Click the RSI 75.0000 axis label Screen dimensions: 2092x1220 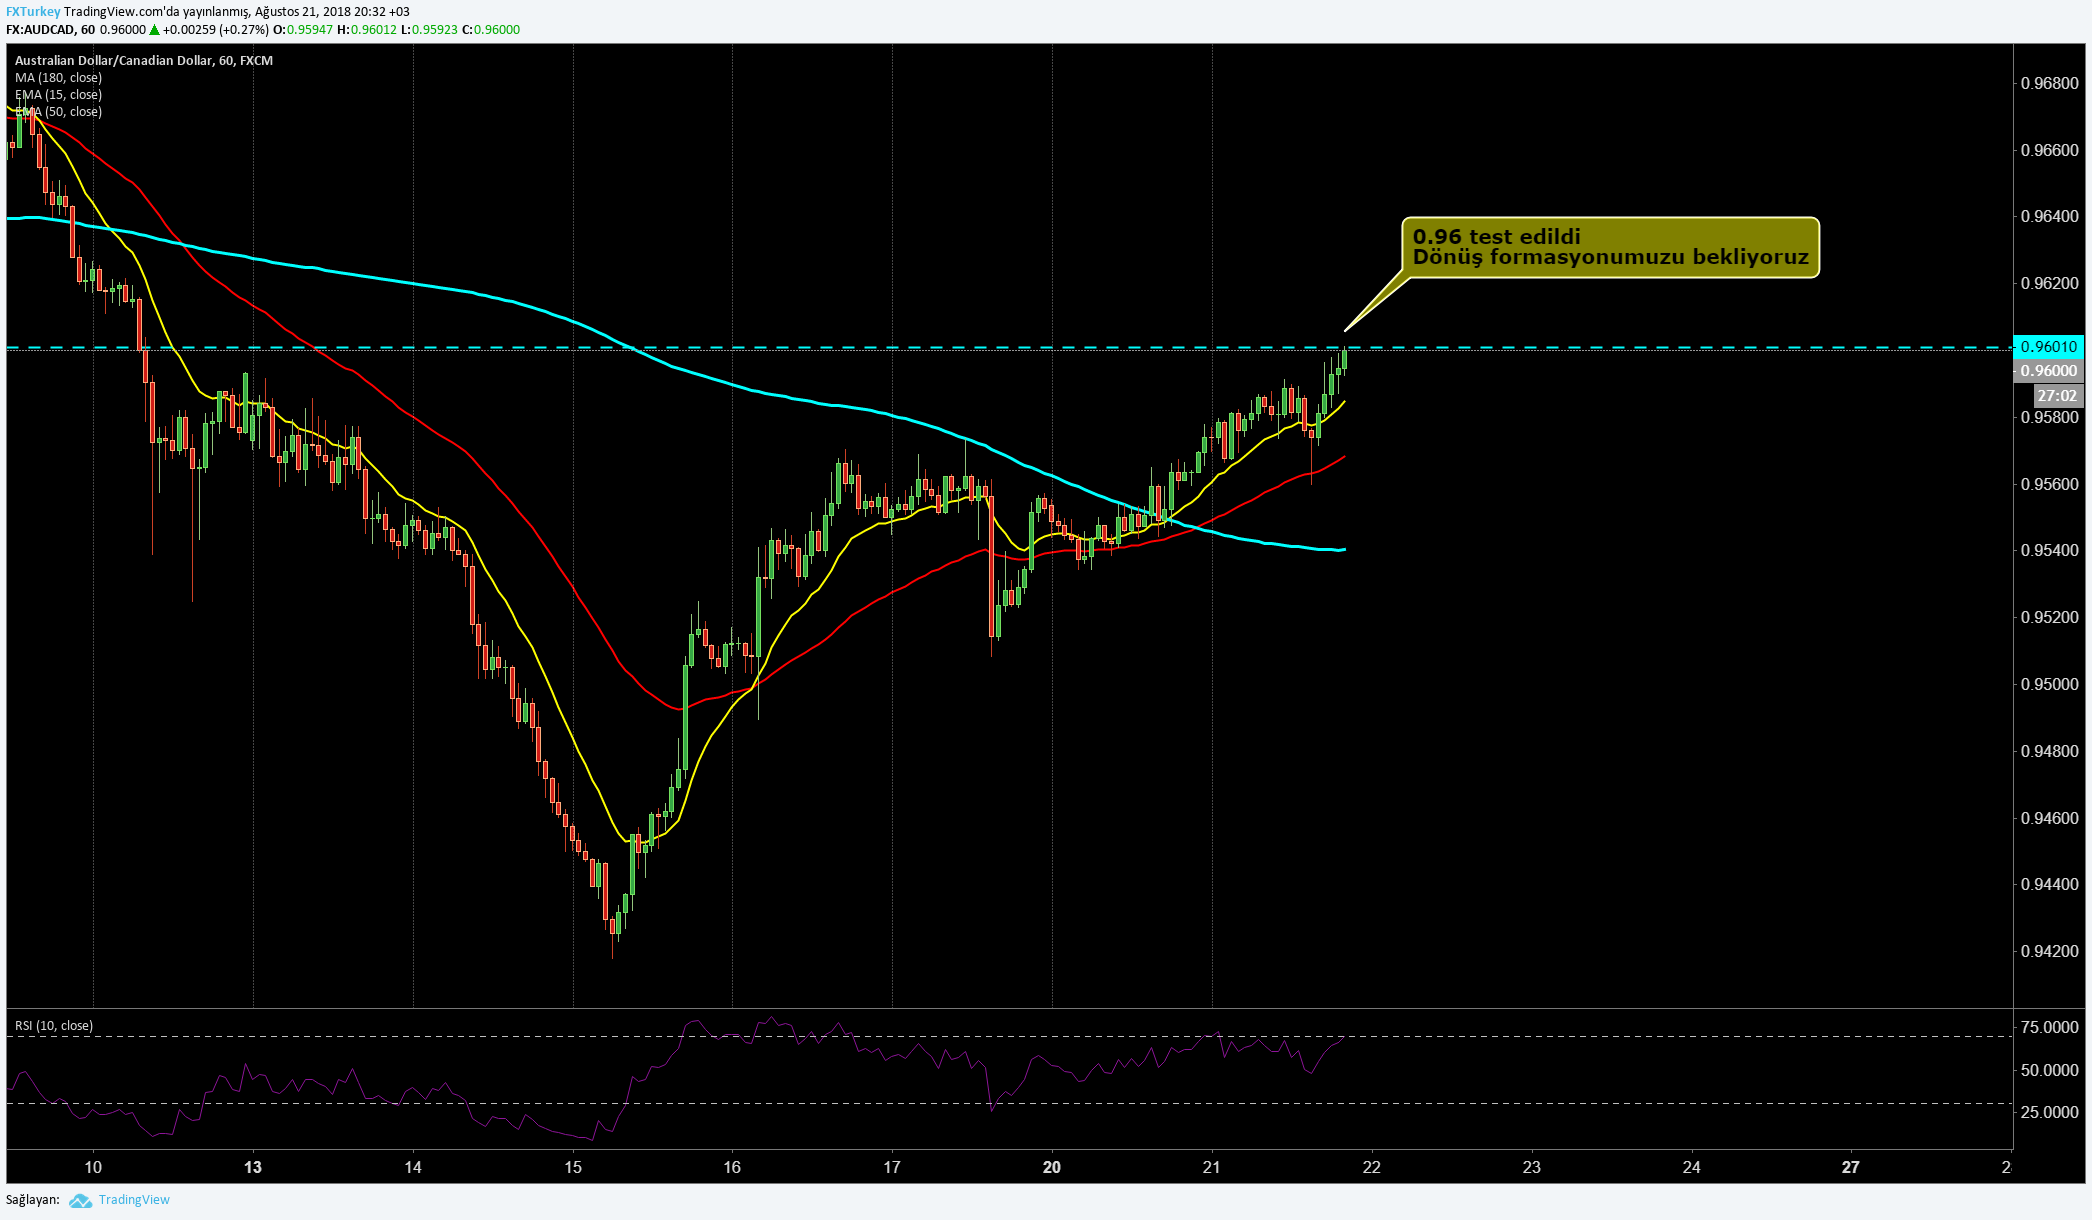point(2049,1027)
